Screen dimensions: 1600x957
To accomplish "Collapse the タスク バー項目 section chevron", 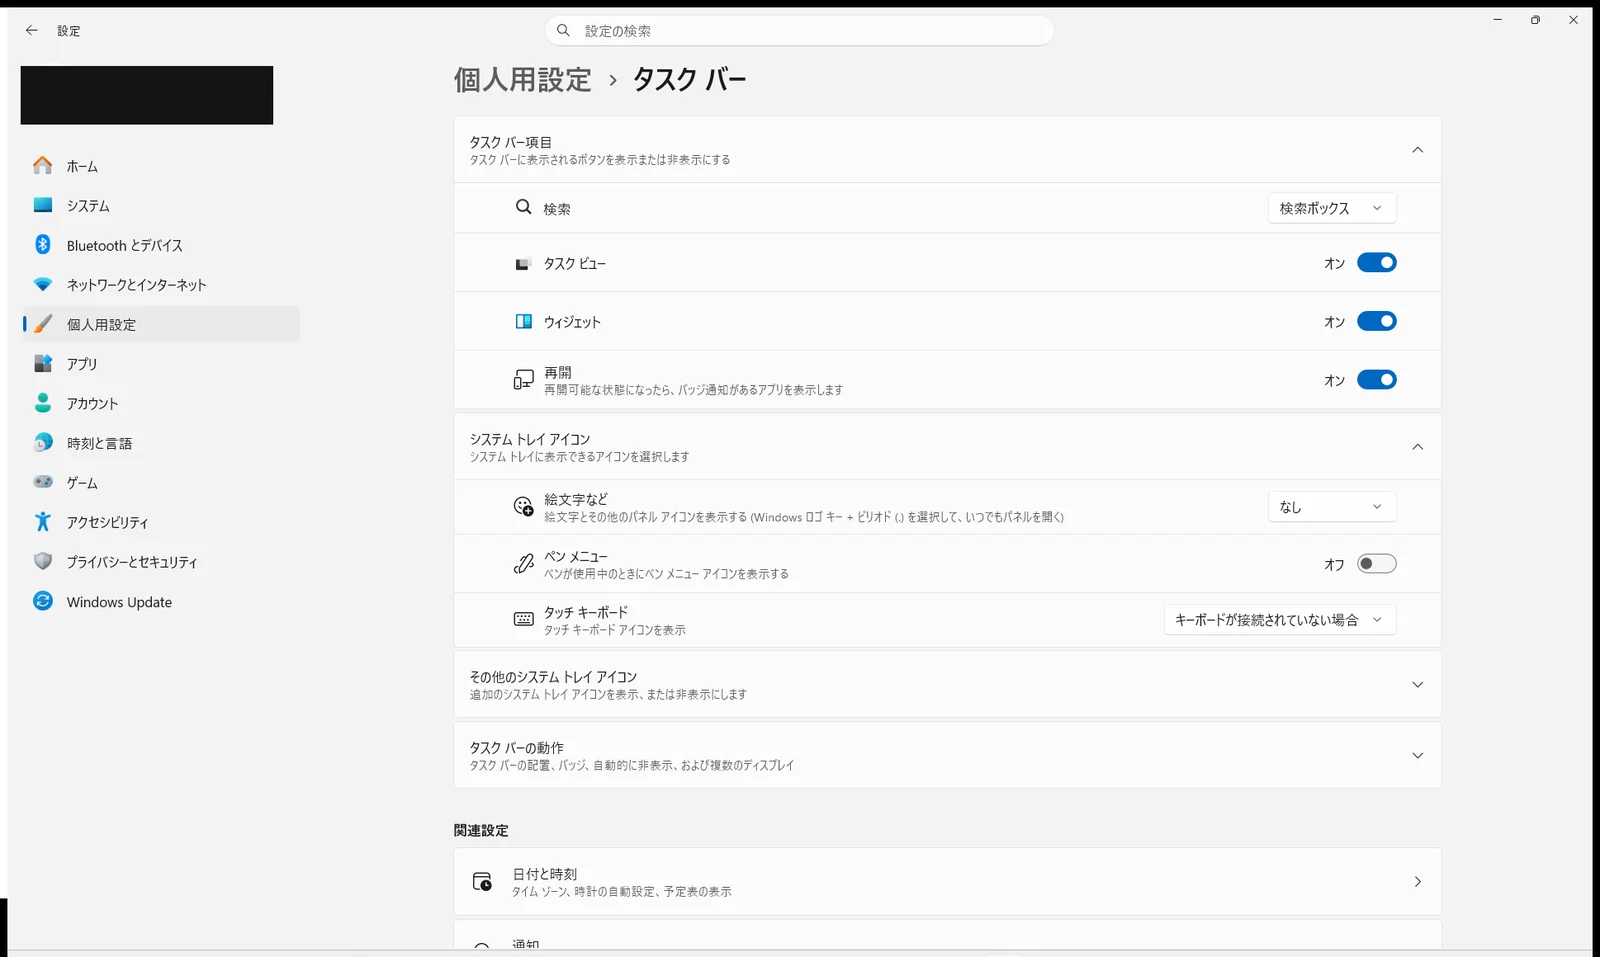I will point(1417,150).
